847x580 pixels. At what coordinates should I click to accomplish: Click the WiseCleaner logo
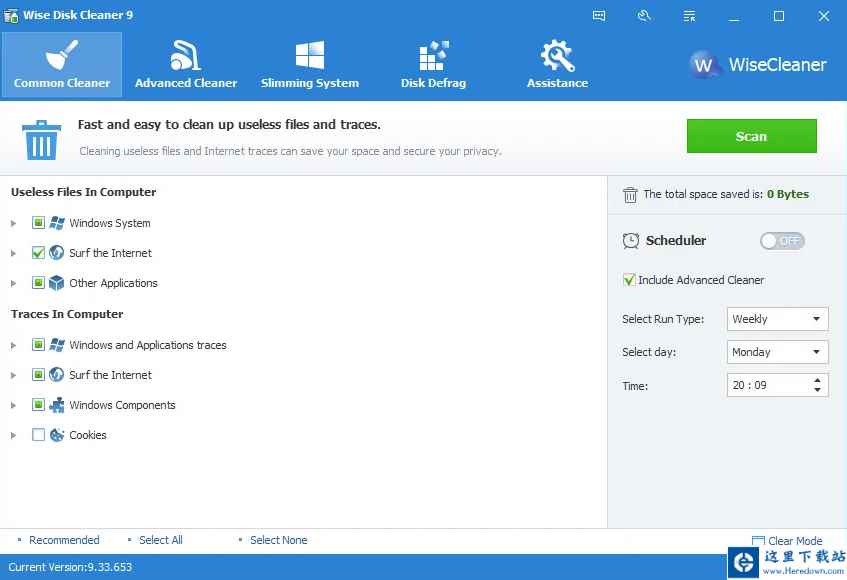pos(758,64)
